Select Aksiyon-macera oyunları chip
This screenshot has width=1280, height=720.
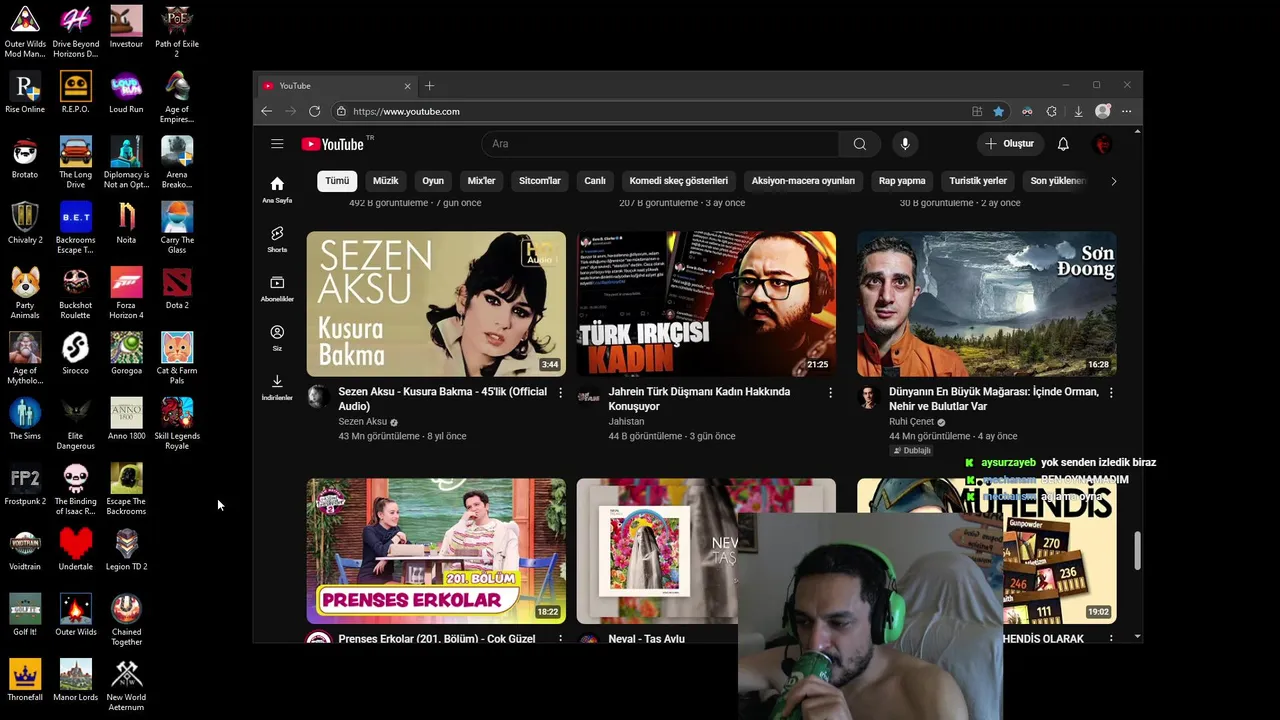coord(803,181)
